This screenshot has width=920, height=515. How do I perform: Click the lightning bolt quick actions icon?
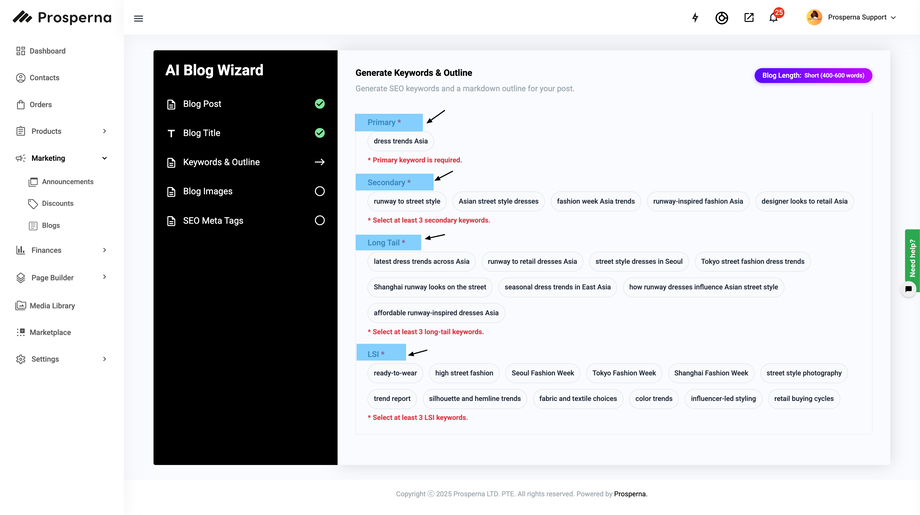point(695,18)
